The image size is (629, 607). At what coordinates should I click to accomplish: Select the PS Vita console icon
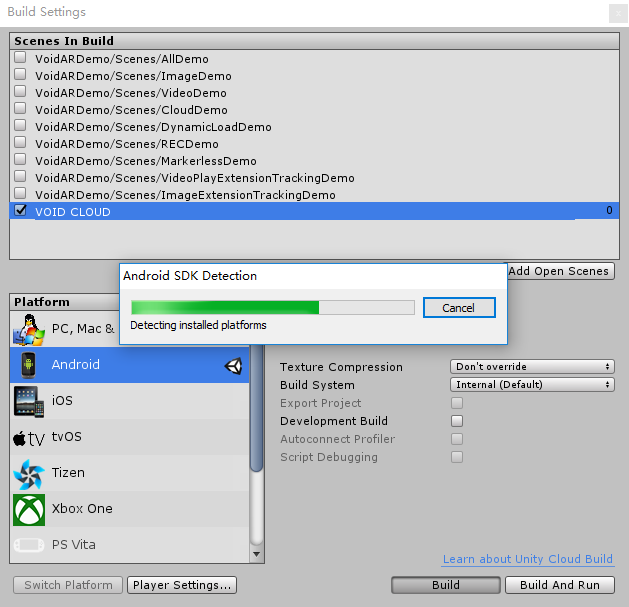[28, 545]
